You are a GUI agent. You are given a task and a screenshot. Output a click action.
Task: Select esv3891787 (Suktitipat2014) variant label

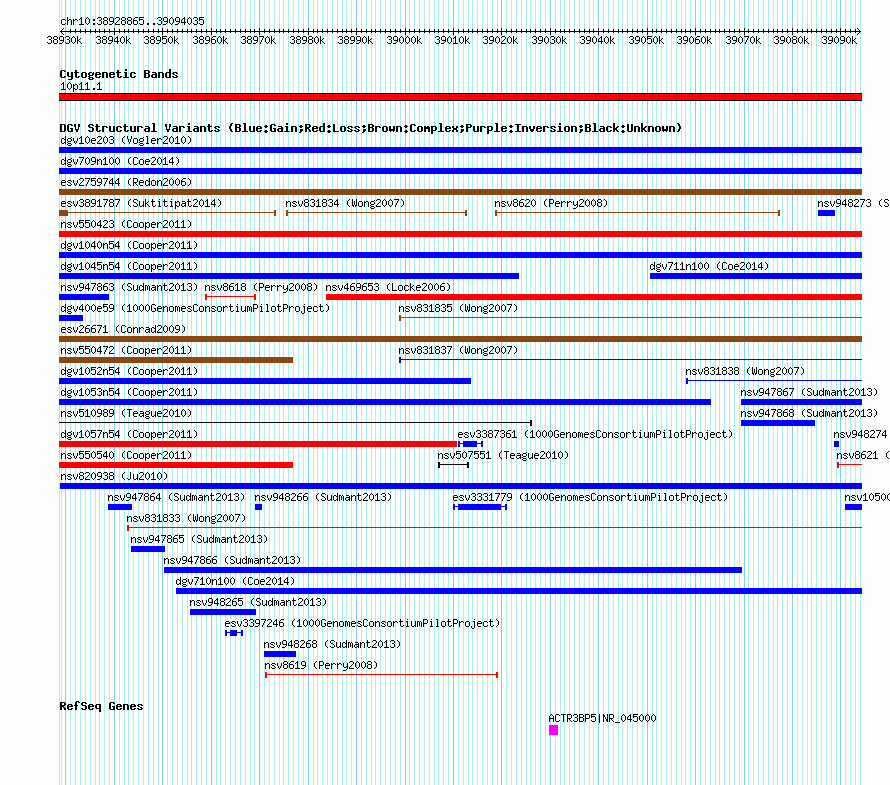pyautogui.click(x=141, y=203)
